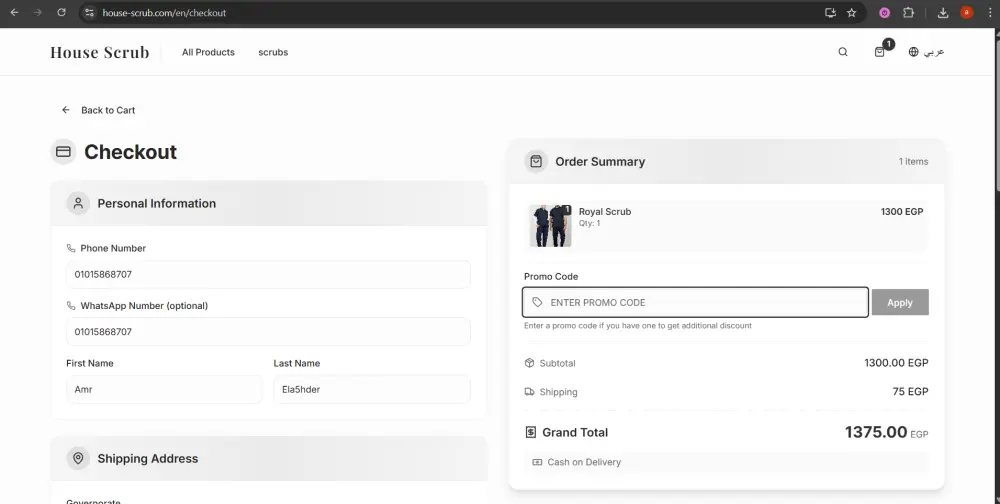Screen dimensions: 1000x504
Task: Click the Royal Scrub product name
Action: tap(605, 212)
